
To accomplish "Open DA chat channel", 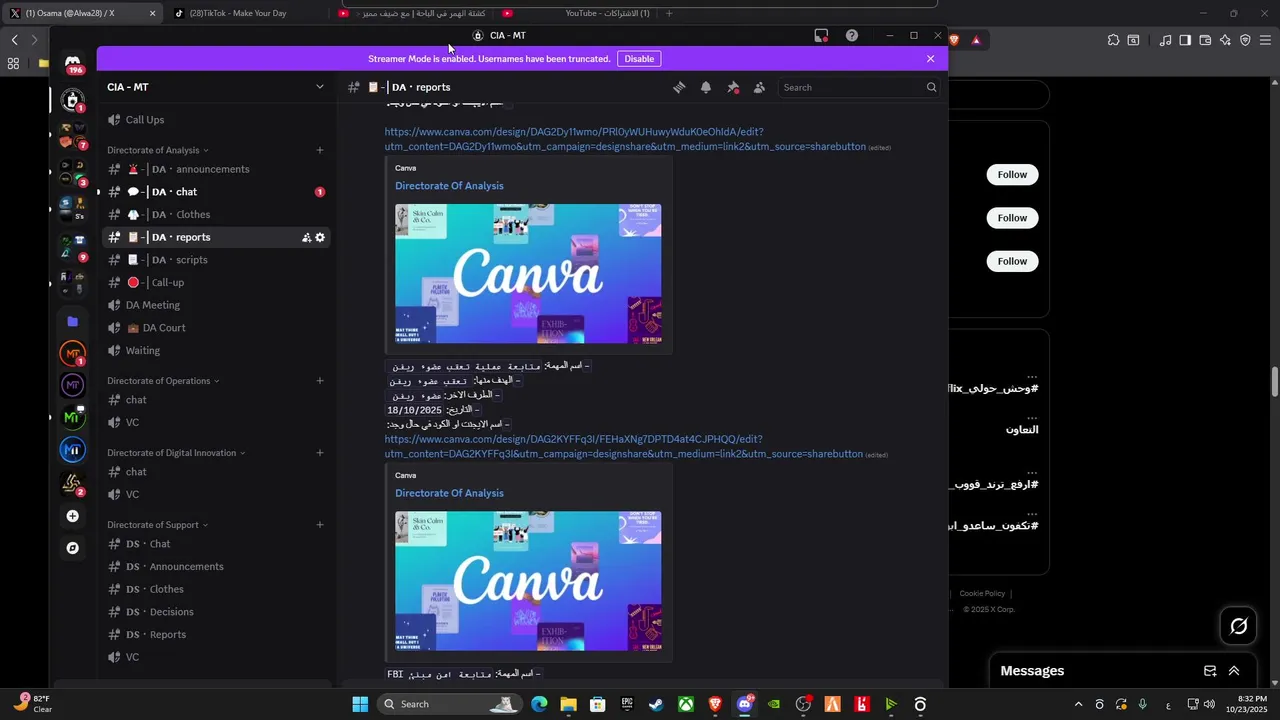I will (x=215, y=192).
